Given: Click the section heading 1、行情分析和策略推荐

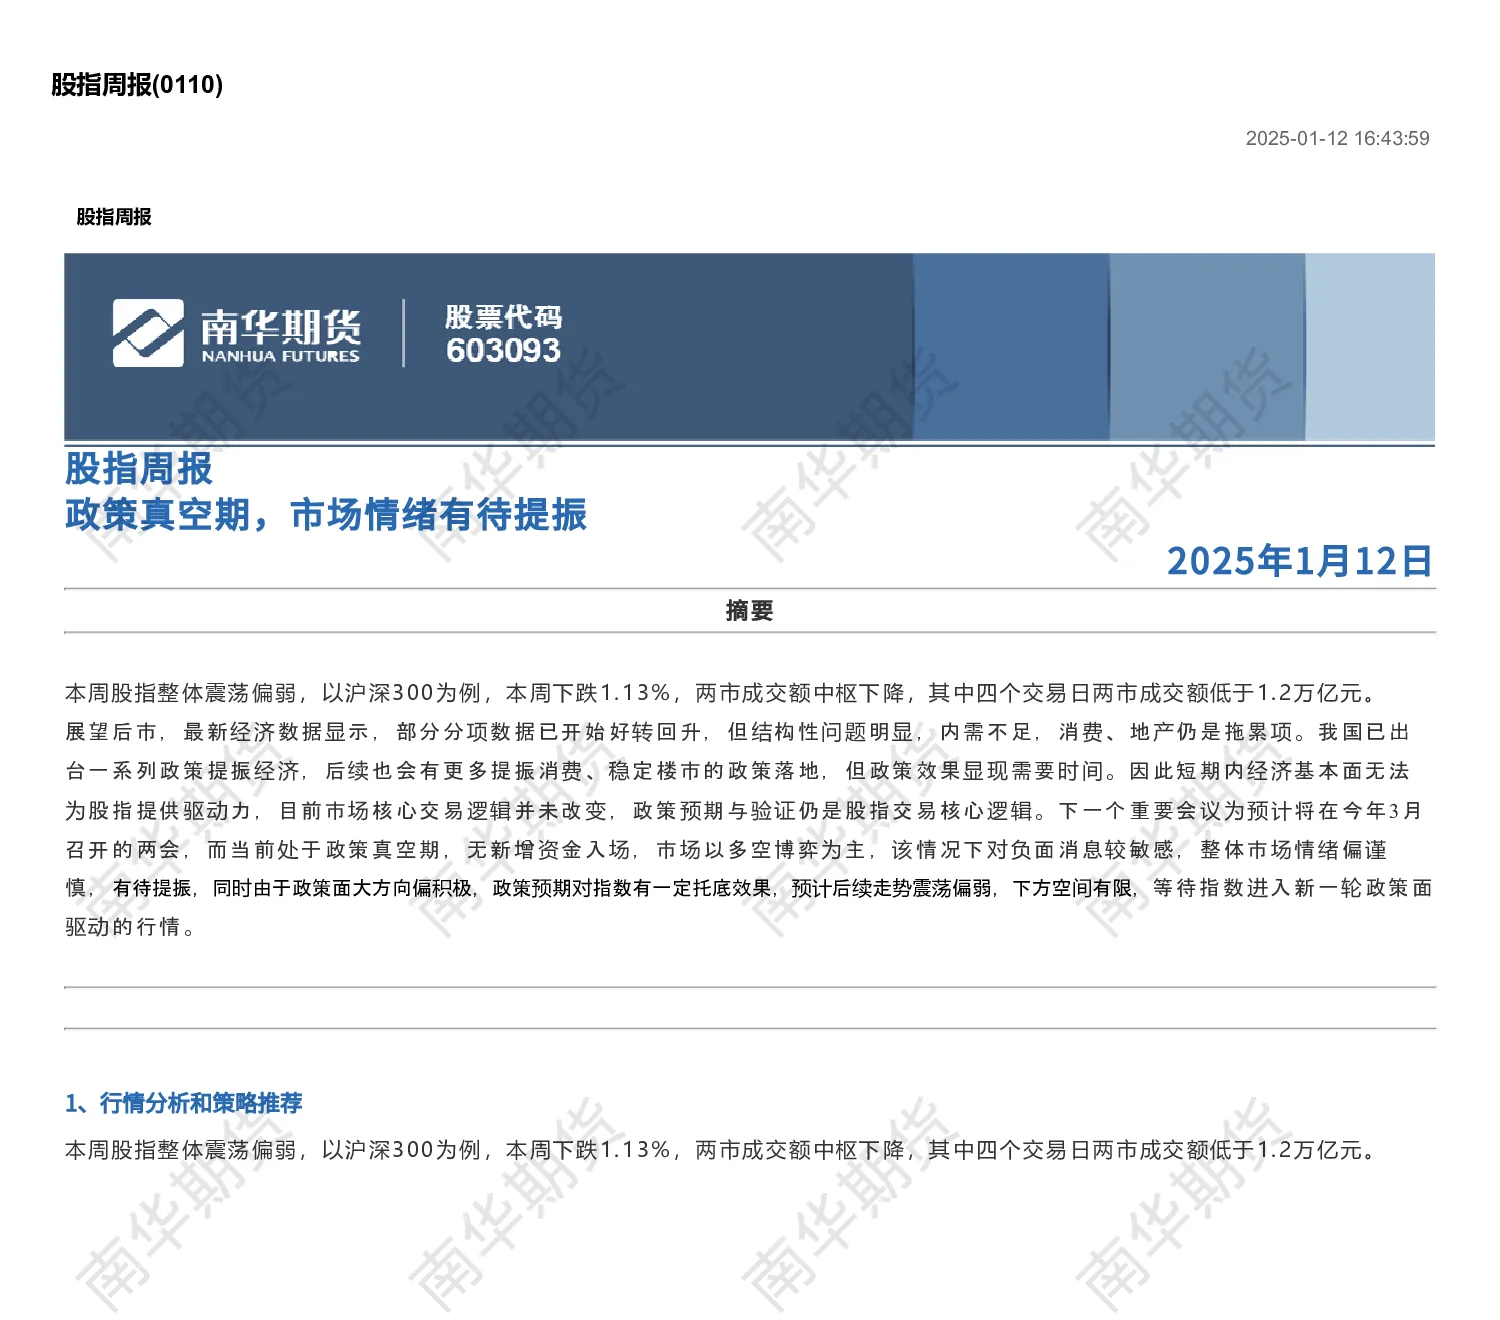Looking at the screenshot, I should pyautogui.click(x=184, y=1103).
